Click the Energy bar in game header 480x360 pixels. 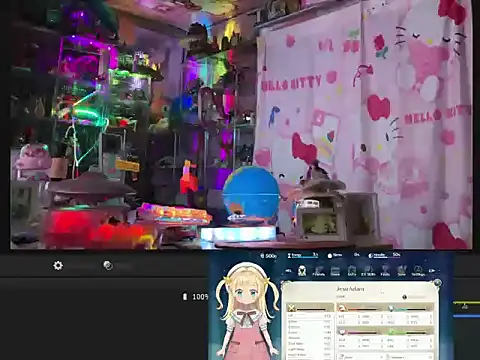click(303, 255)
